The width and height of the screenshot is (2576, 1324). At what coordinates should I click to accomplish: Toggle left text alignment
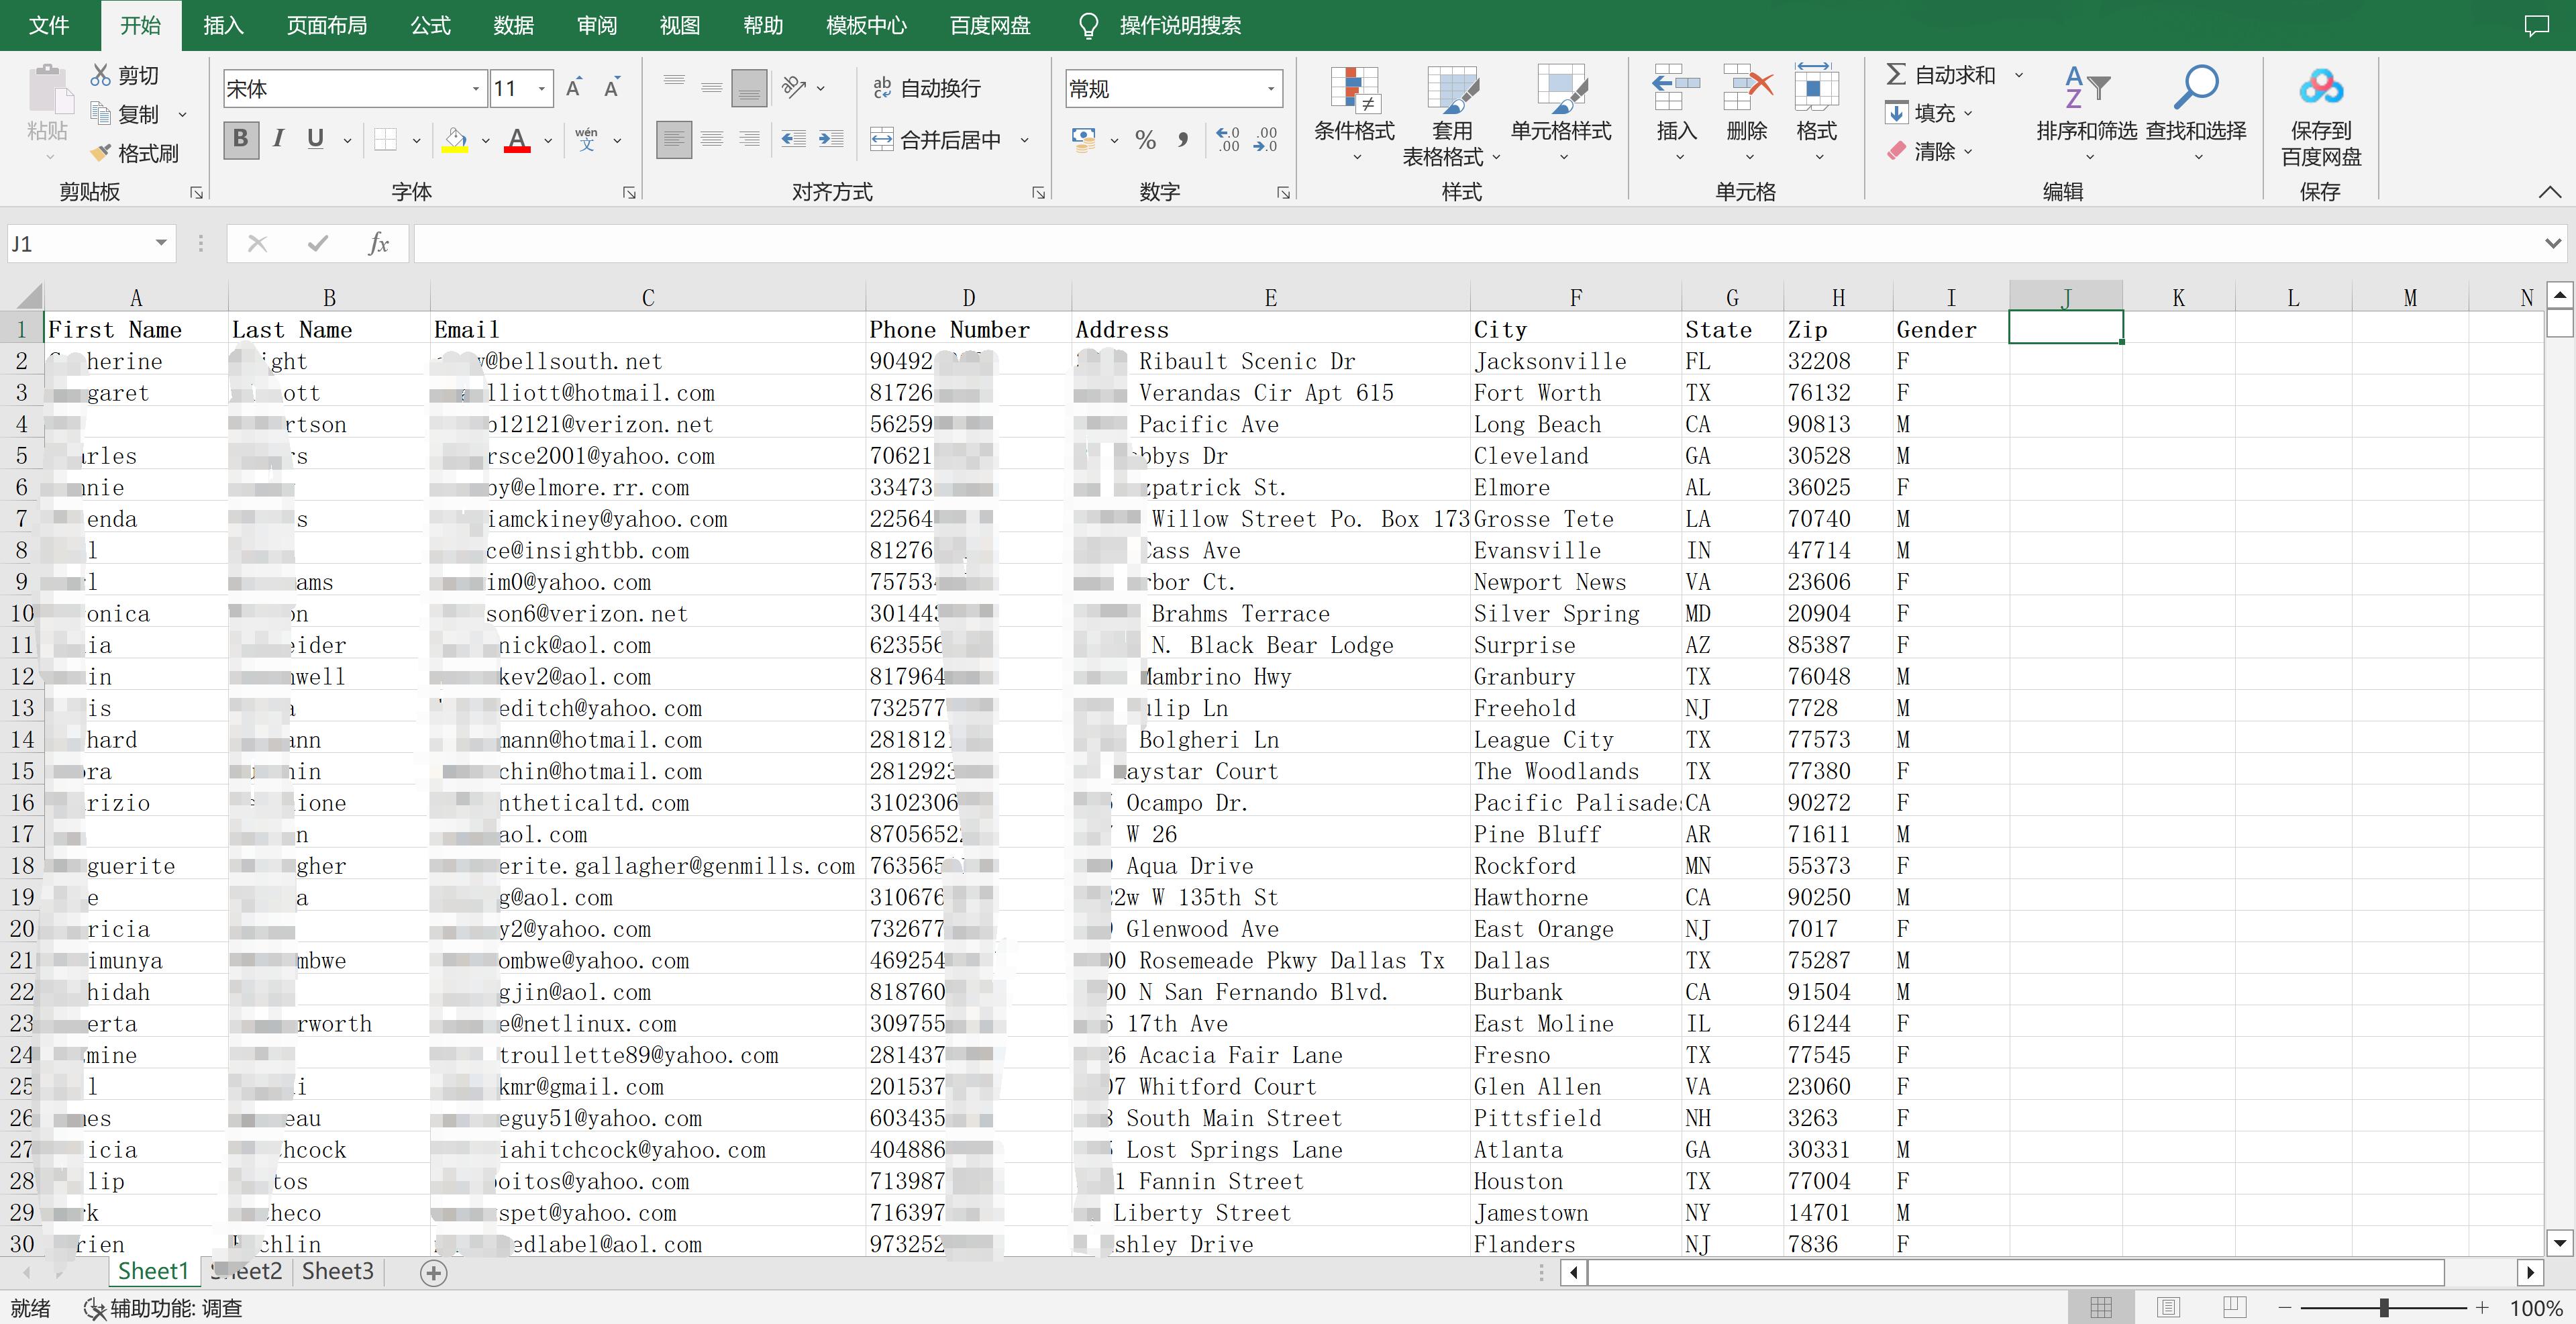point(674,139)
